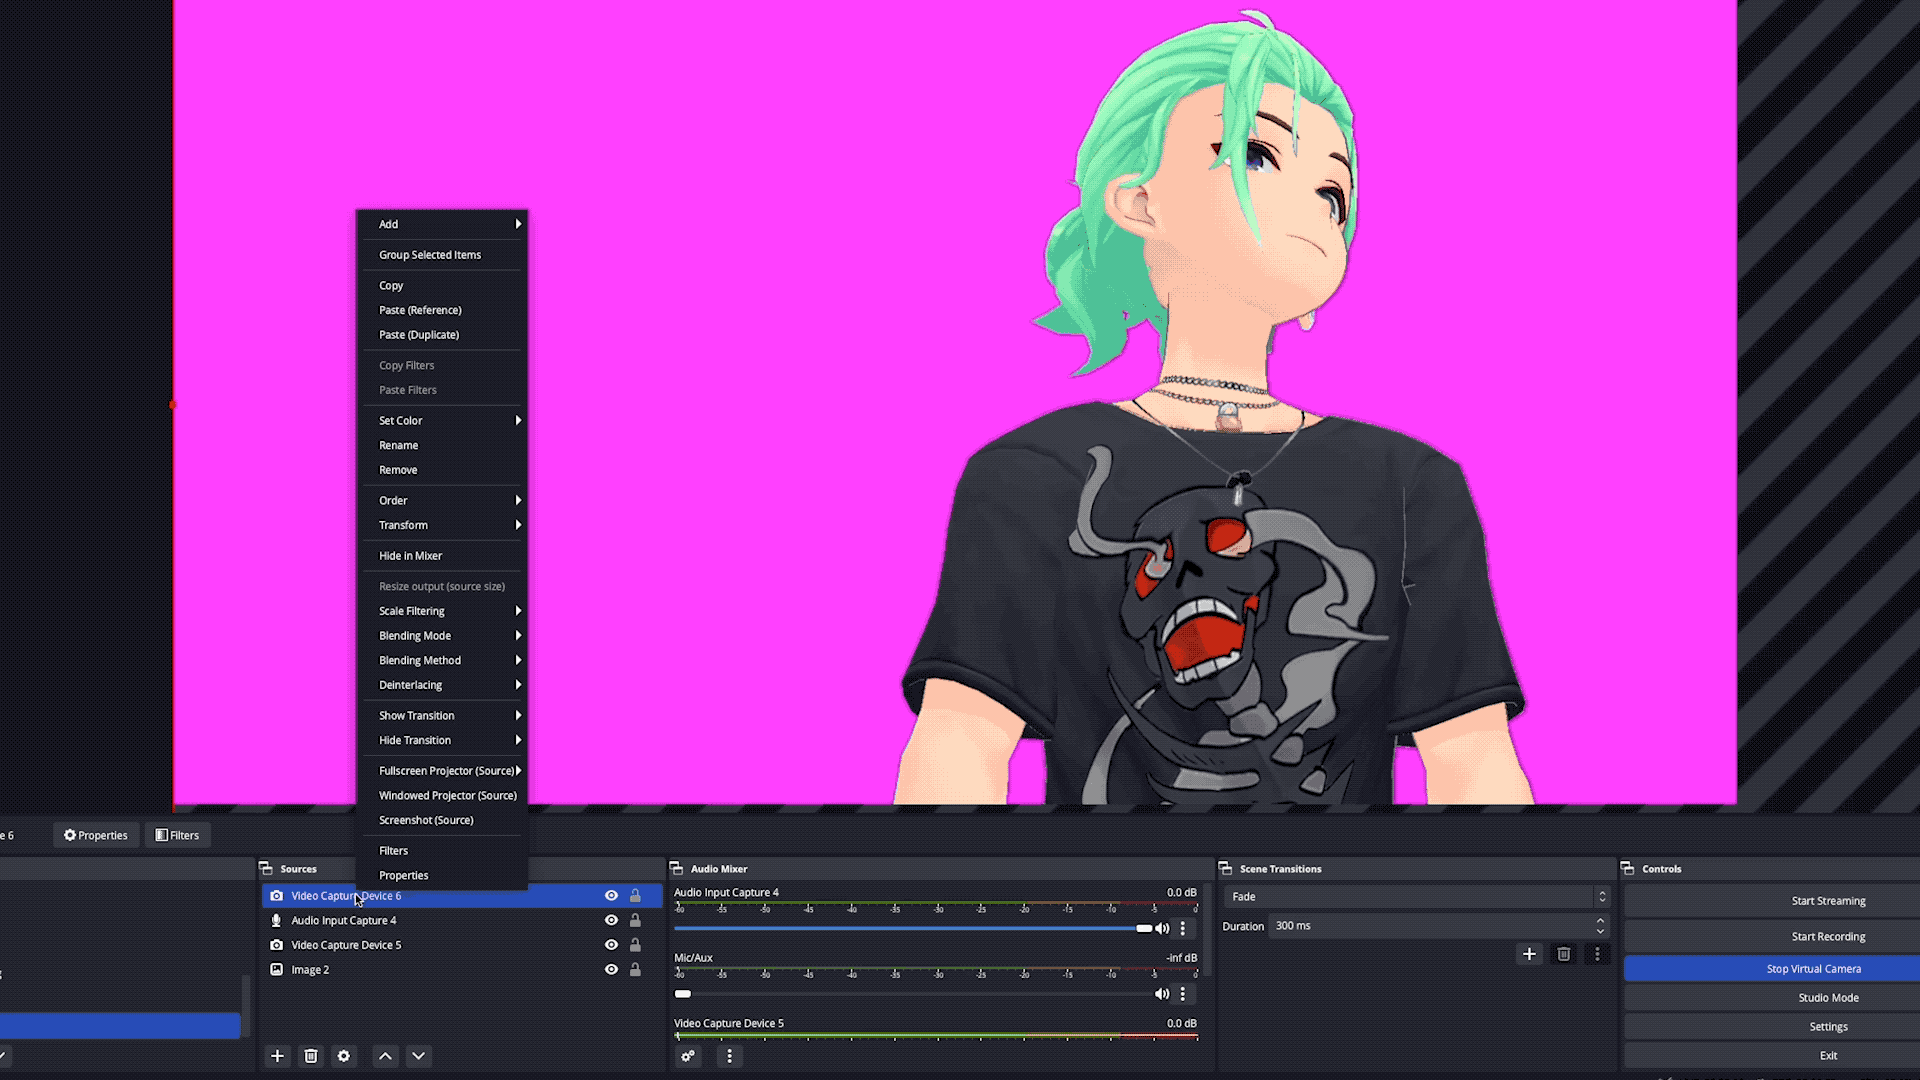Open Advanced Audio Properties gear in Audio Mixer
1920x1080 pixels.
688,1056
